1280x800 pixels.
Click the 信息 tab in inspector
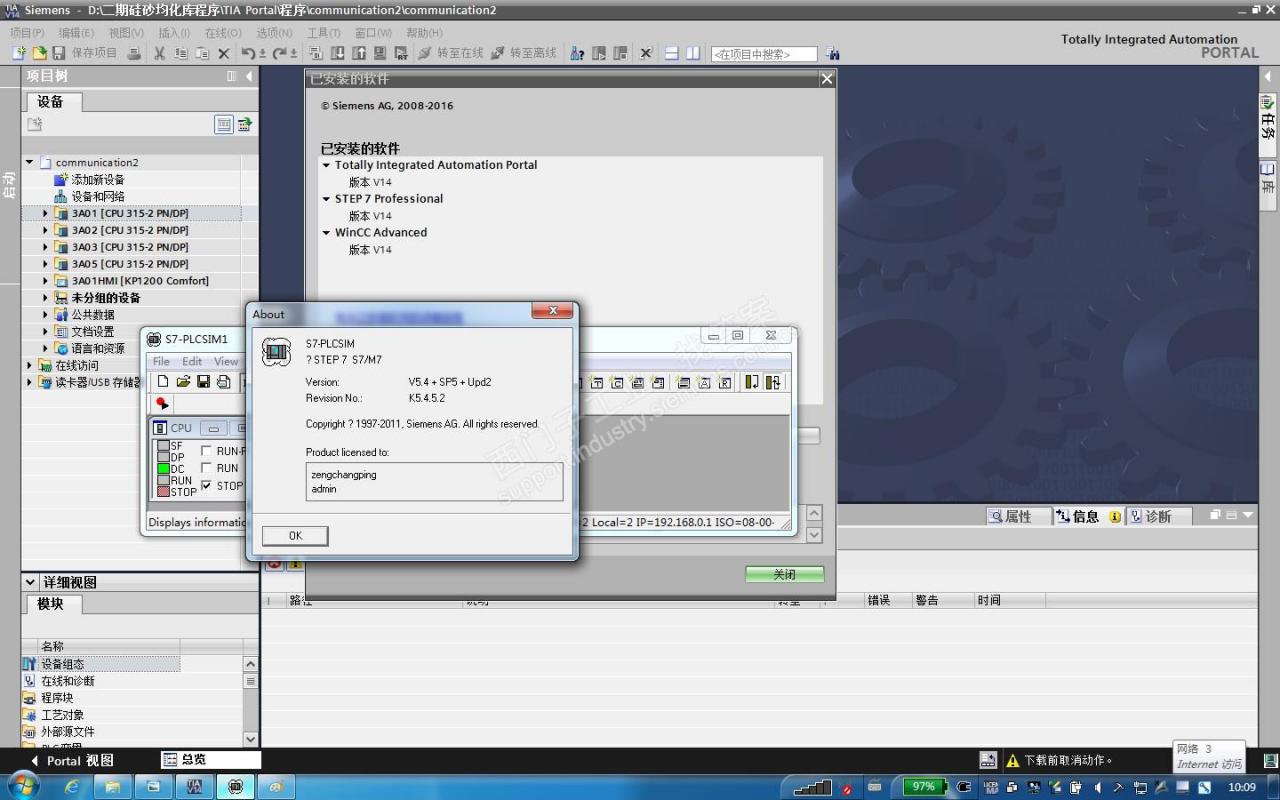[x=1086, y=516]
